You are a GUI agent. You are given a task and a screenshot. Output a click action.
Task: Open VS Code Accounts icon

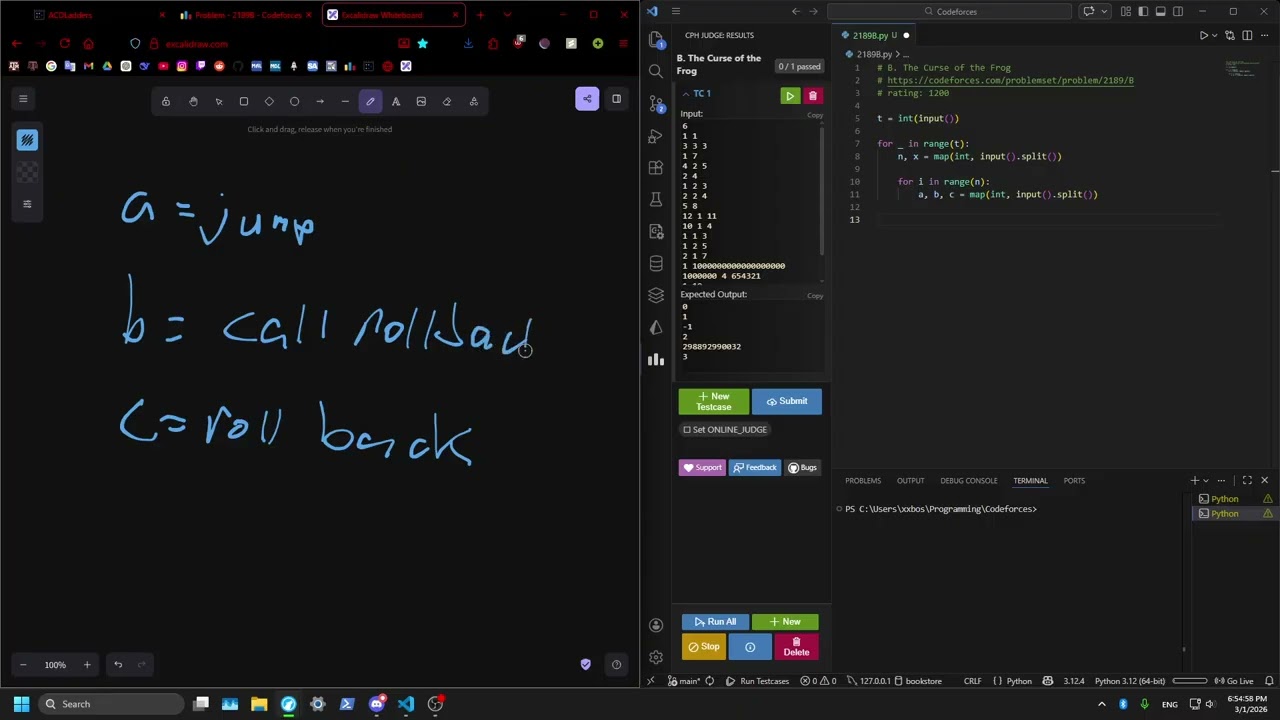click(656, 625)
